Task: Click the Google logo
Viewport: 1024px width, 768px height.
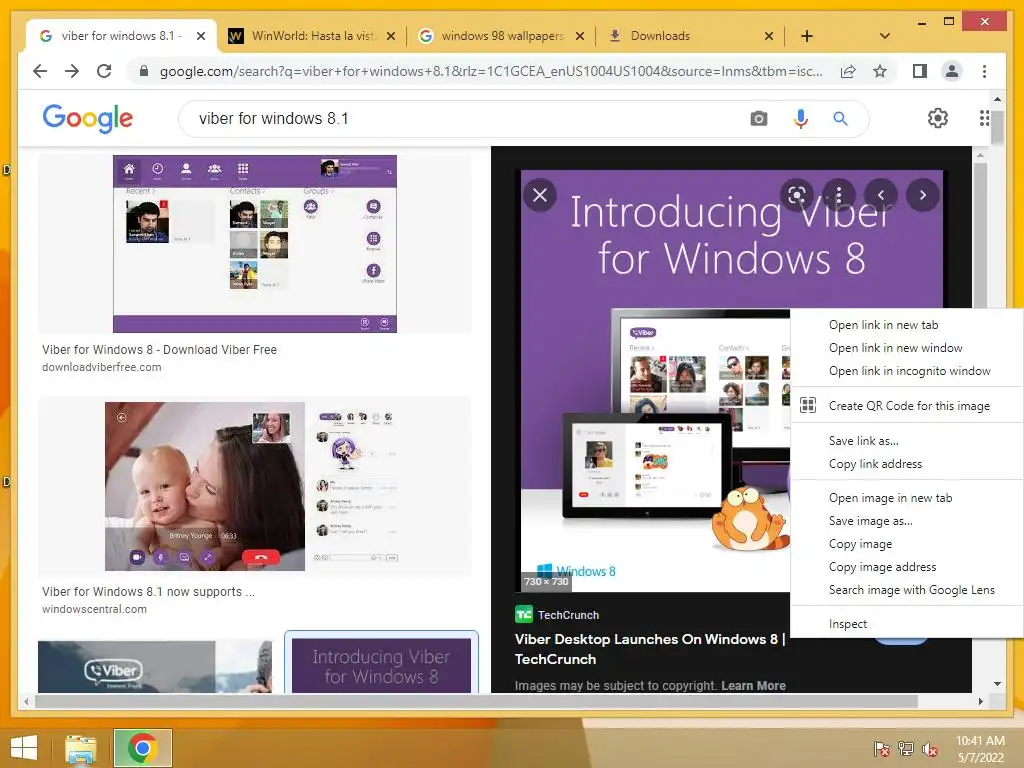Action: click(x=88, y=118)
